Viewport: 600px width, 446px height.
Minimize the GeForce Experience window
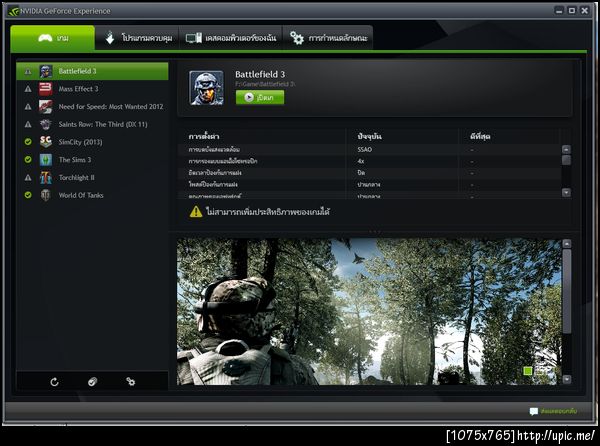[559, 11]
